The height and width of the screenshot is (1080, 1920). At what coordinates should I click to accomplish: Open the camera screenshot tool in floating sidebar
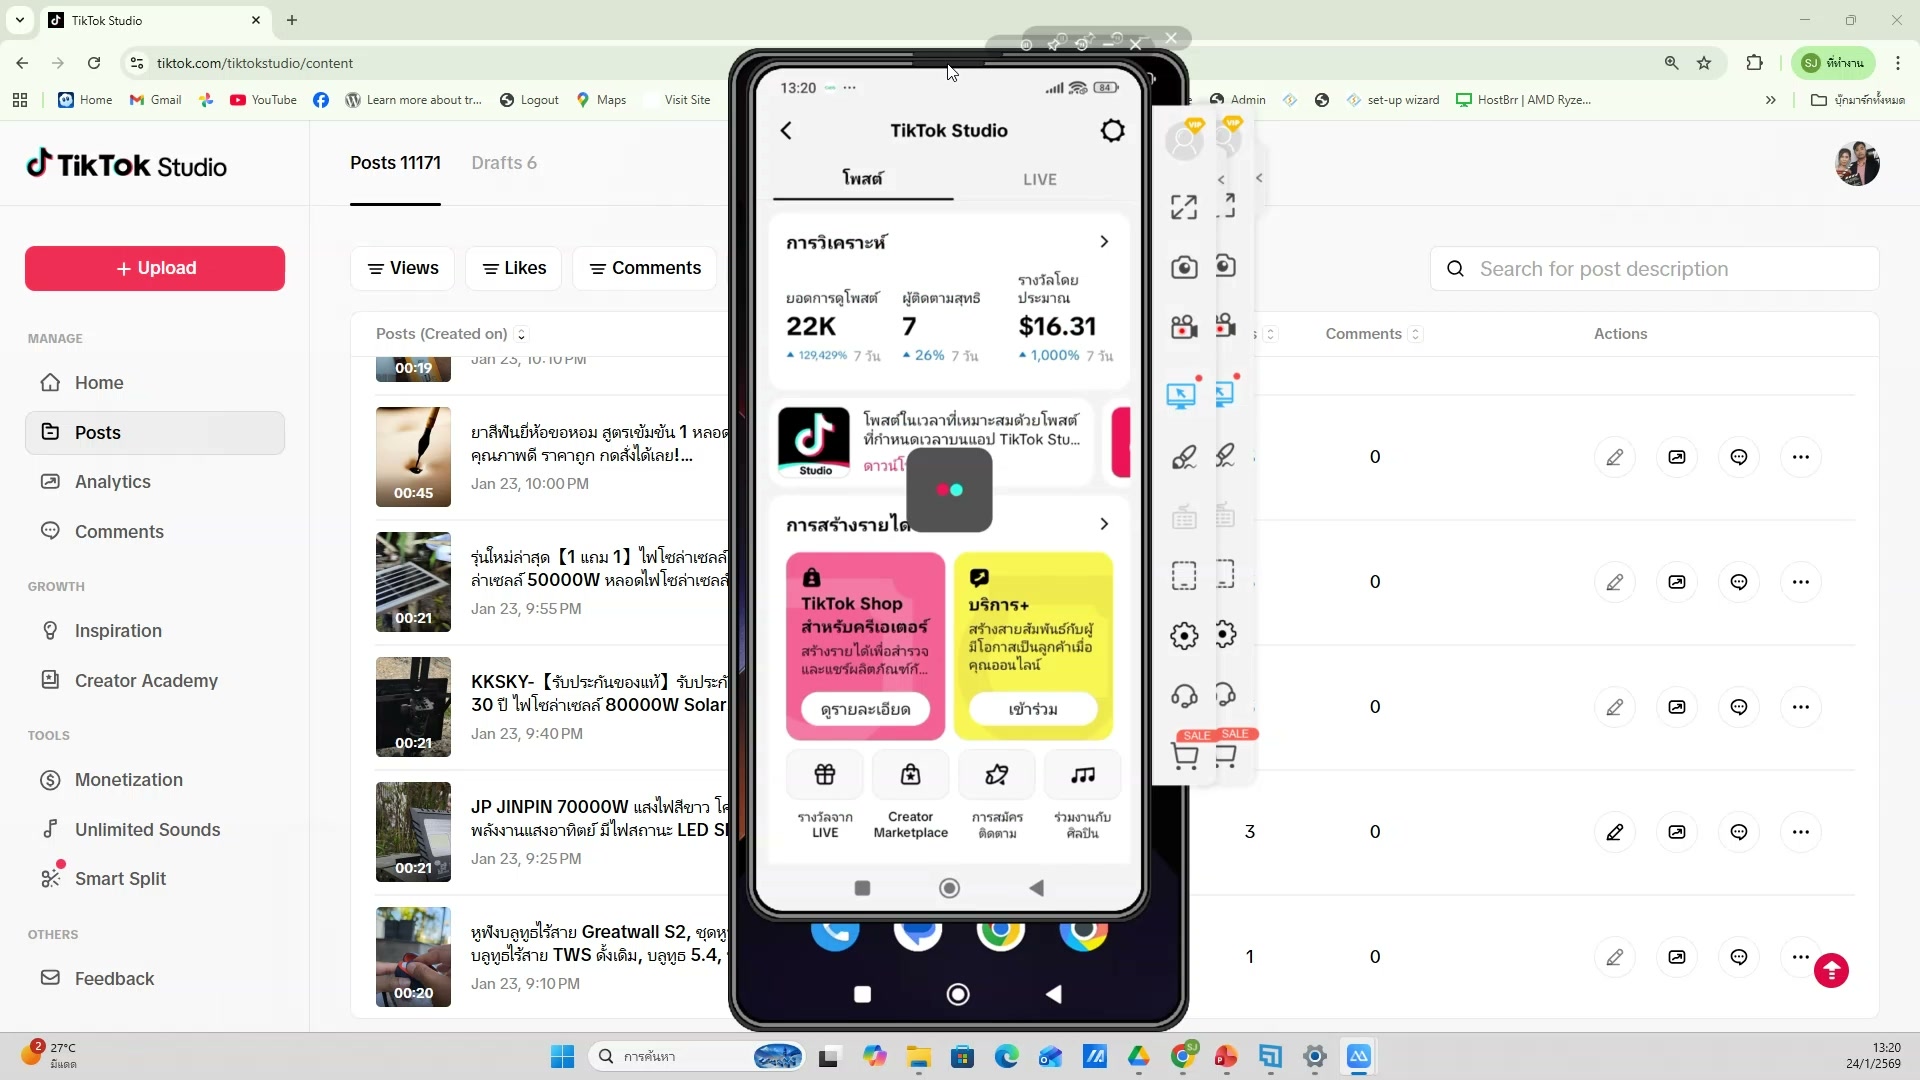click(1184, 267)
